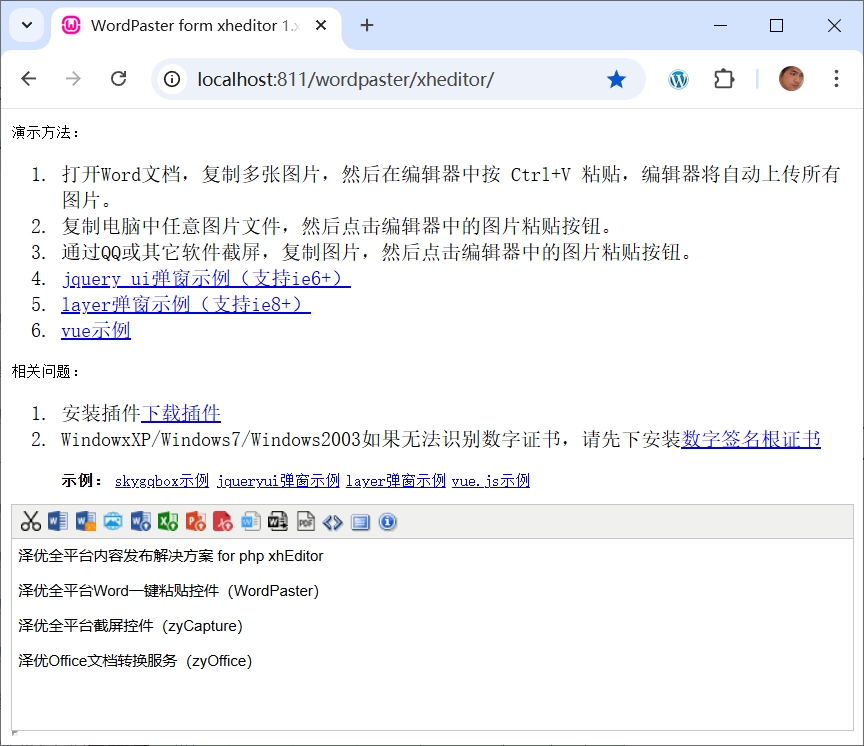864x746 pixels.
Task: Open the 数字签名根证书 link
Action: (750, 440)
